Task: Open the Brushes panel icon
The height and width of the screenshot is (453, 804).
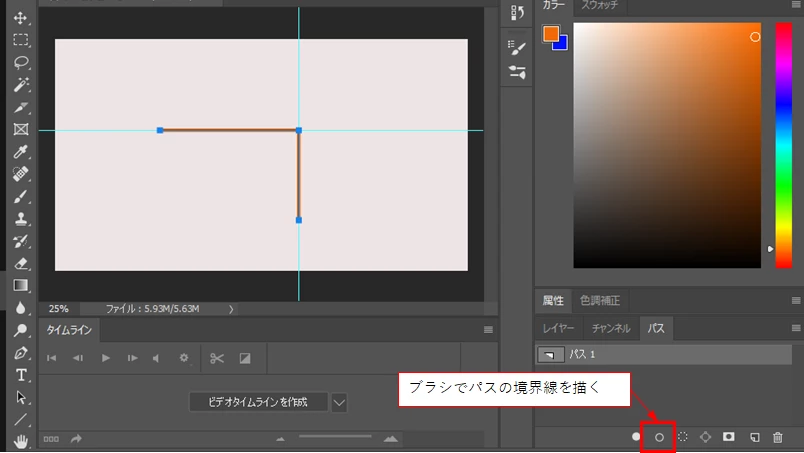Action: coord(517,72)
